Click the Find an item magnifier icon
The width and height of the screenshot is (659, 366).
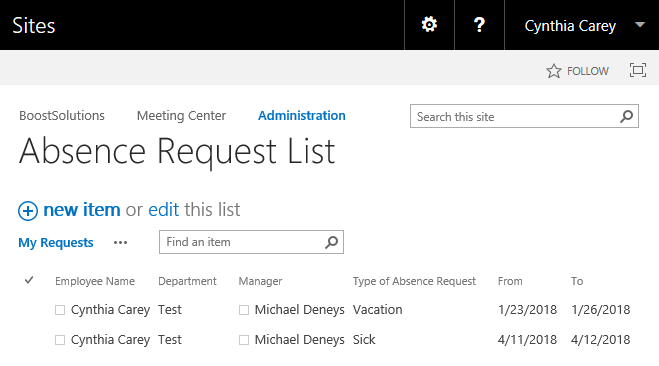(x=331, y=242)
